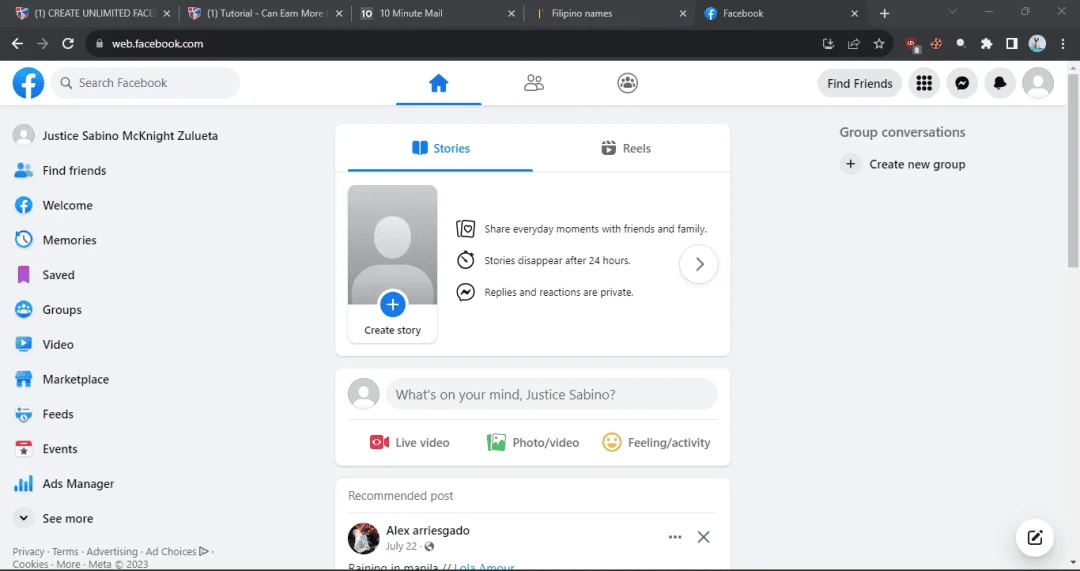Dismiss the Alex arriesgado recommended post
Image resolution: width=1080 pixels, height=571 pixels.
(703, 537)
